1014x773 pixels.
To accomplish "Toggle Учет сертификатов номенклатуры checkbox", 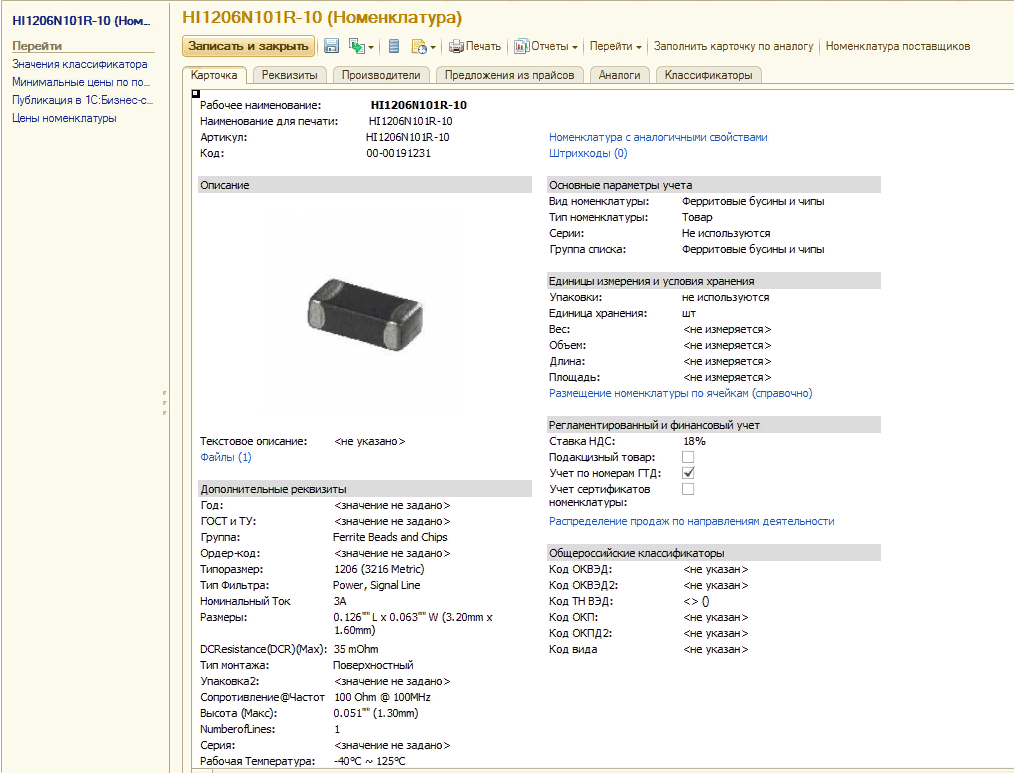I will 688,489.
